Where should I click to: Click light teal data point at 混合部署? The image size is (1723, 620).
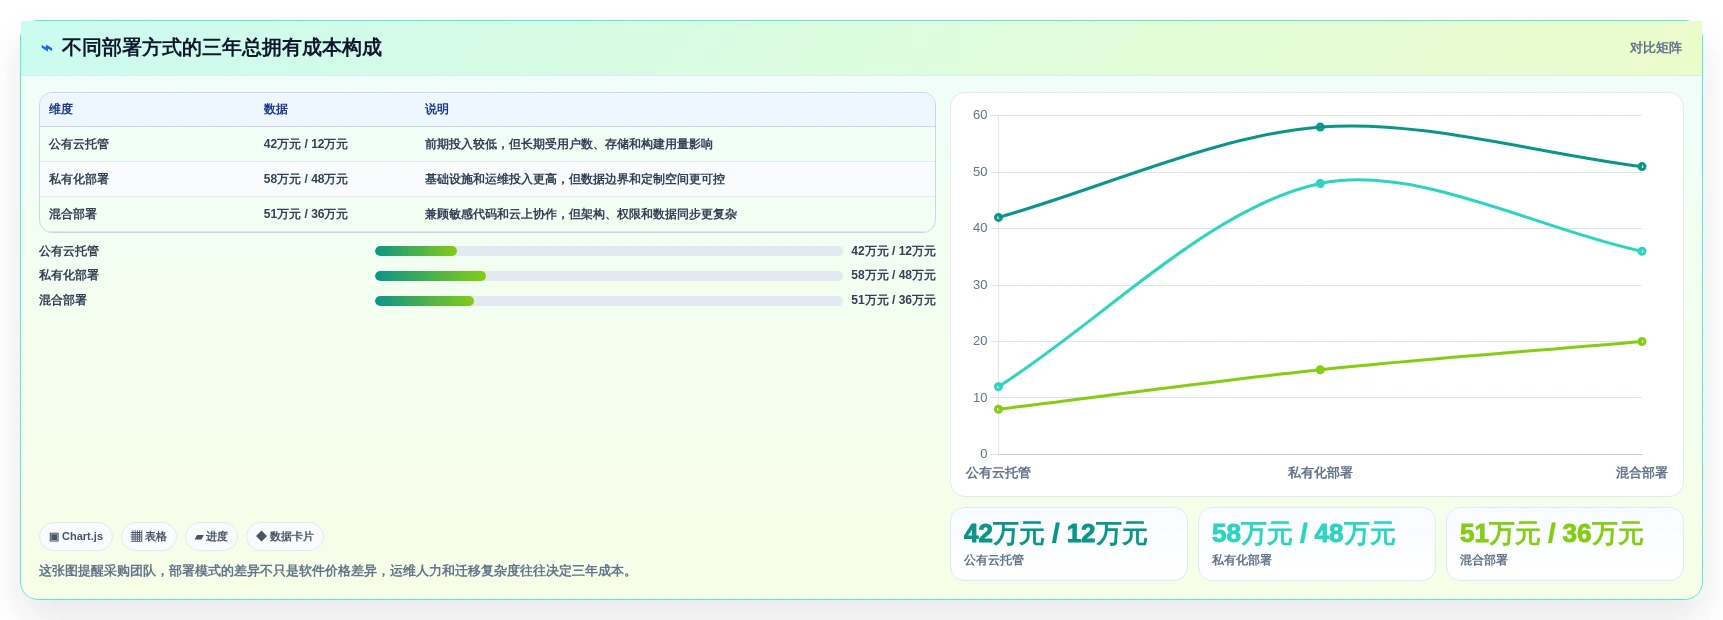[1642, 252]
